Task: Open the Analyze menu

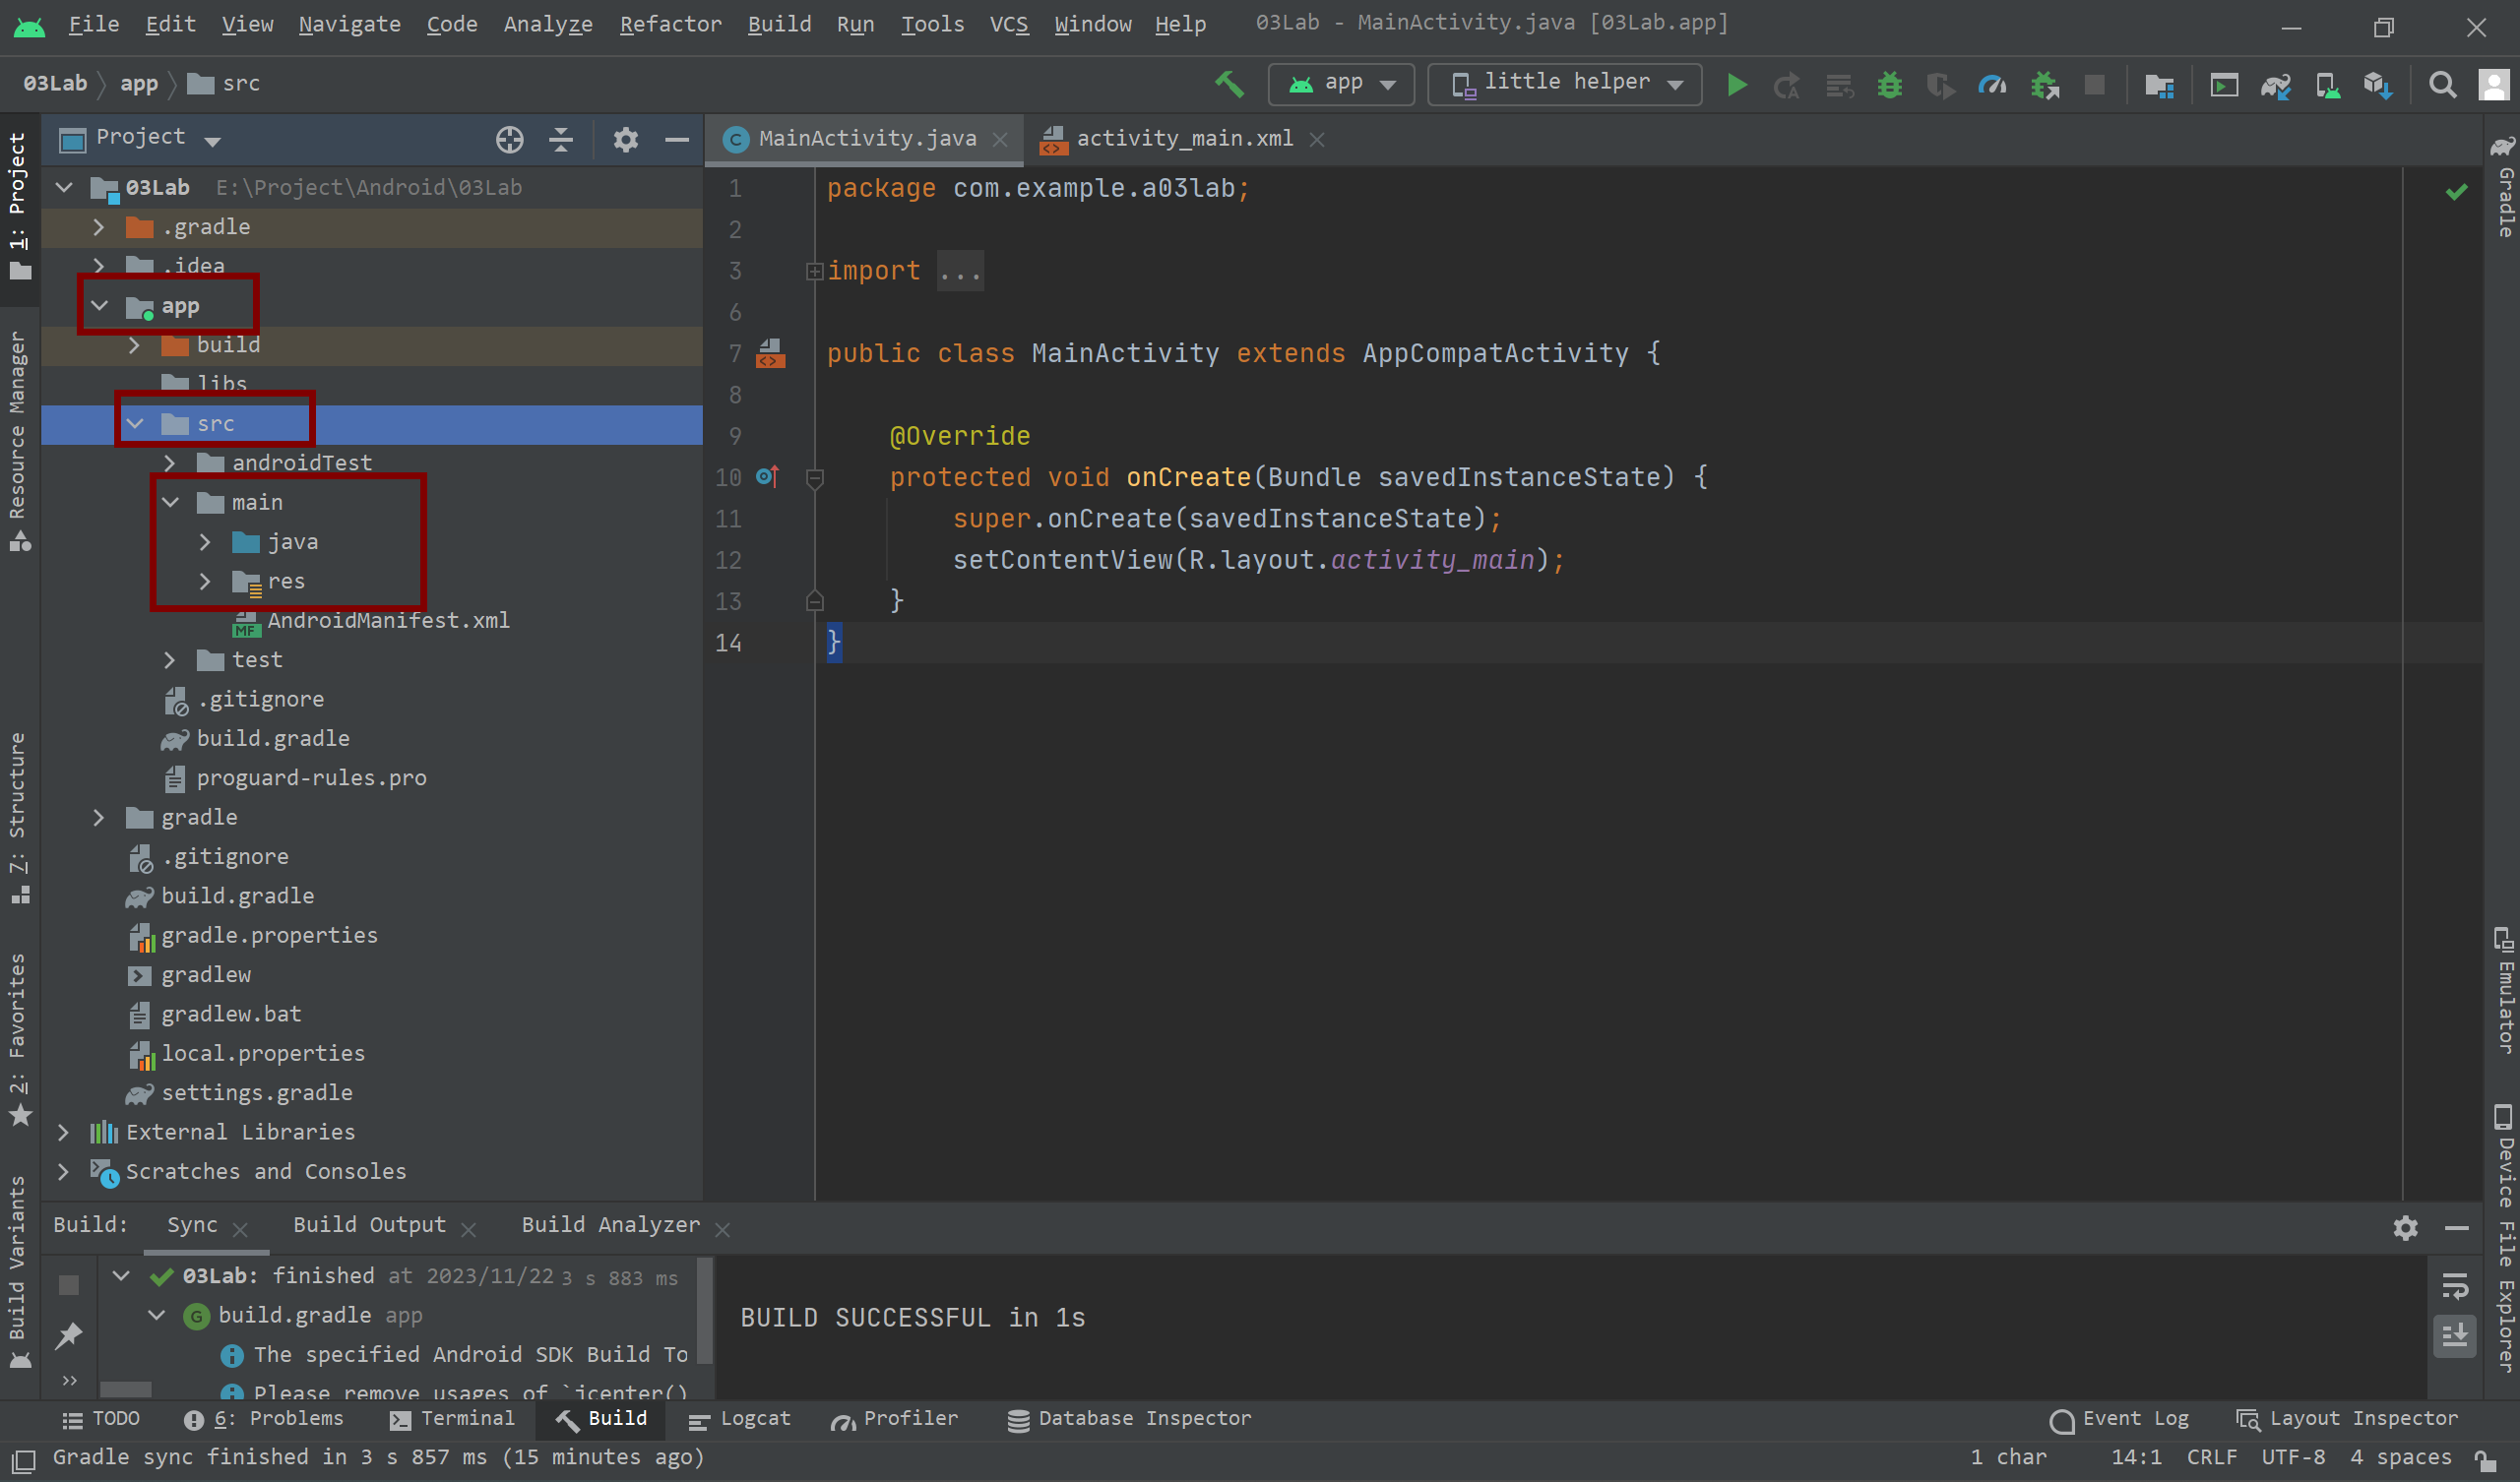Action: coord(548,24)
